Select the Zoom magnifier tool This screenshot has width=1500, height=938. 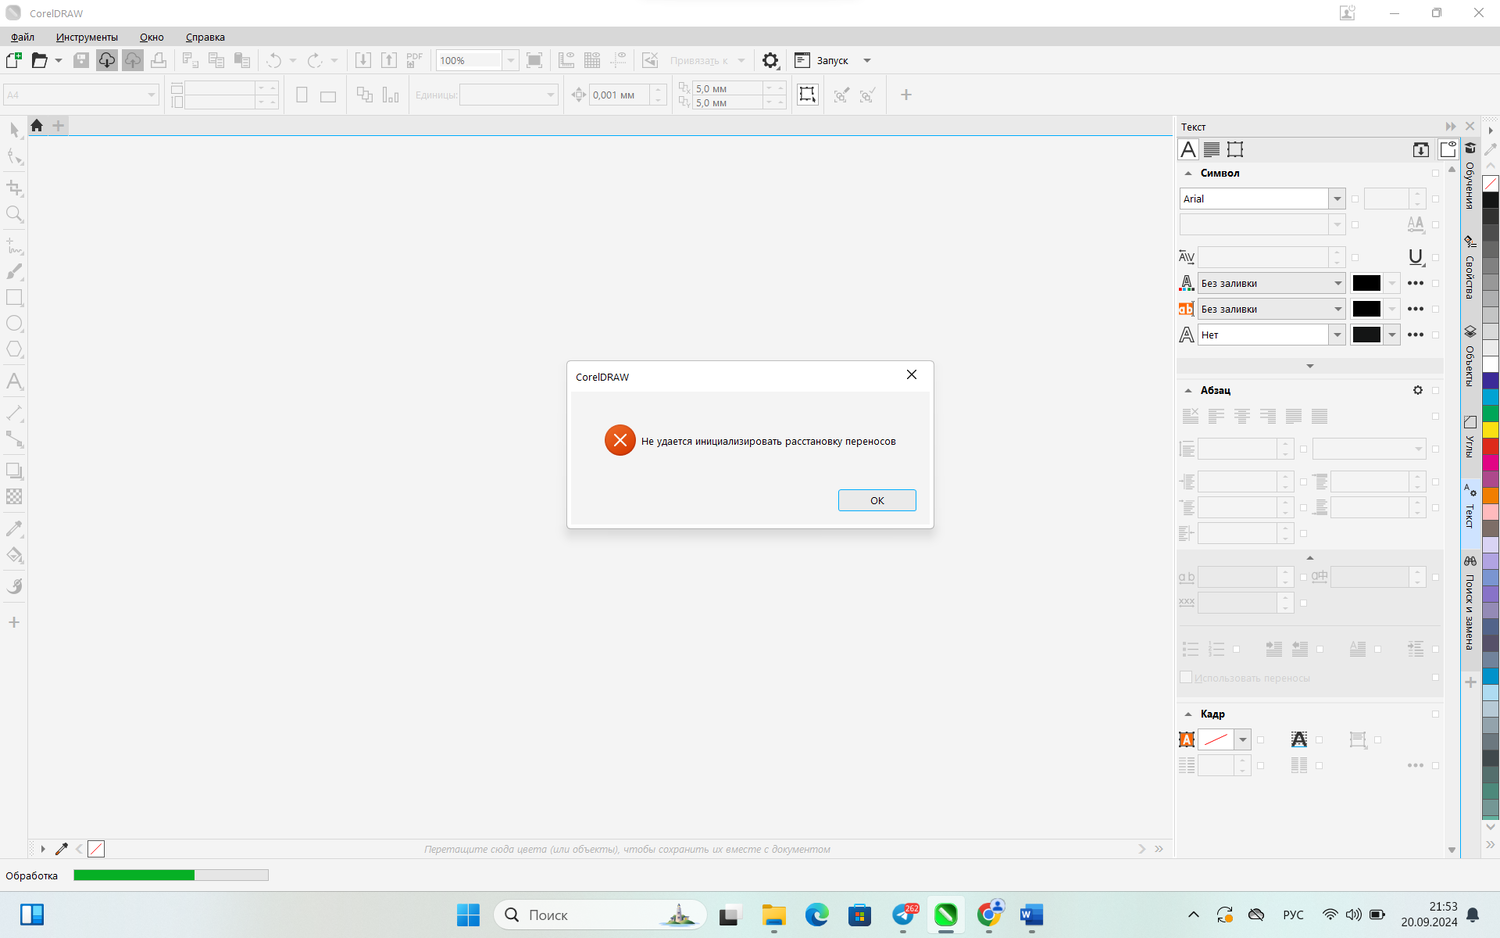pos(14,214)
